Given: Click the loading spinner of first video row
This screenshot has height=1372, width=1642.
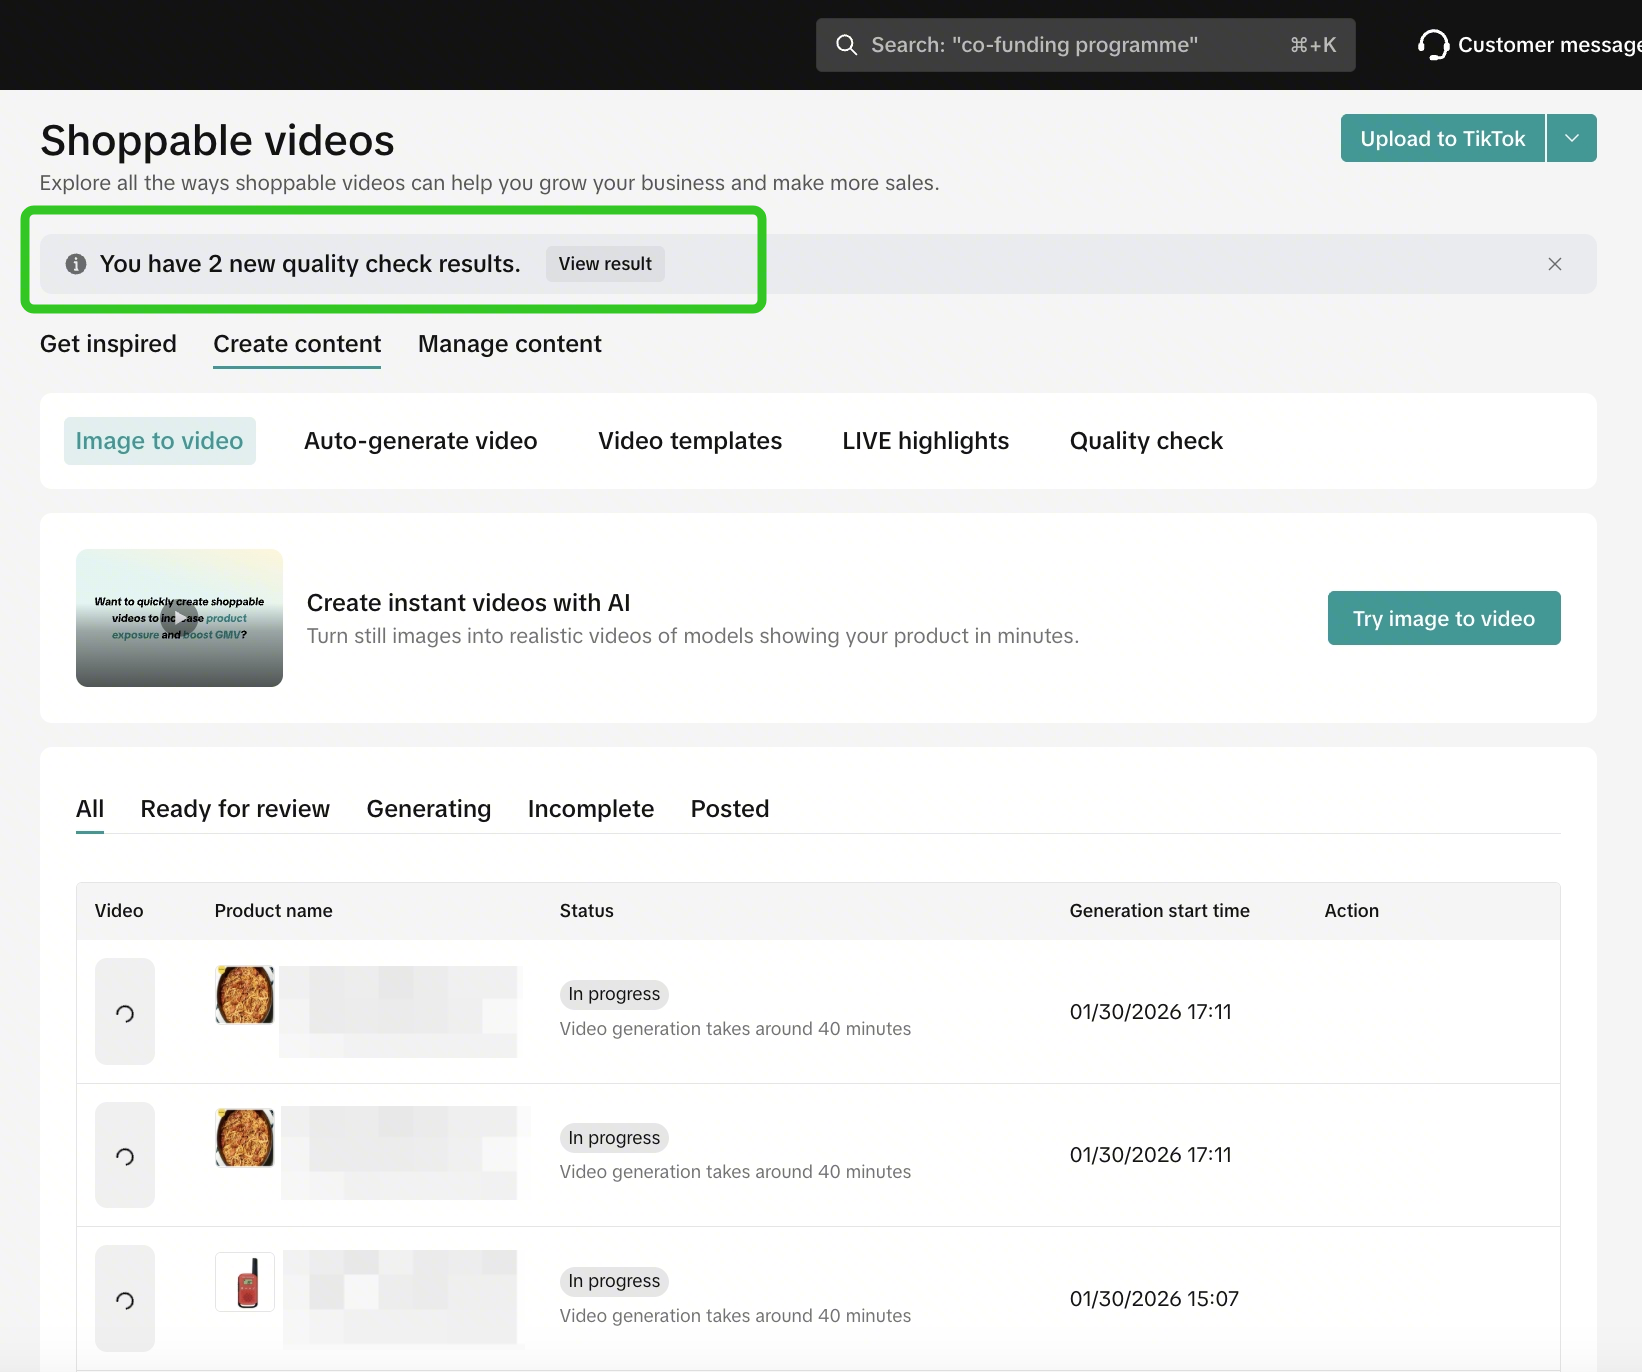Looking at the screenshot, I should pyautogui.click(x=125, y=1012).
